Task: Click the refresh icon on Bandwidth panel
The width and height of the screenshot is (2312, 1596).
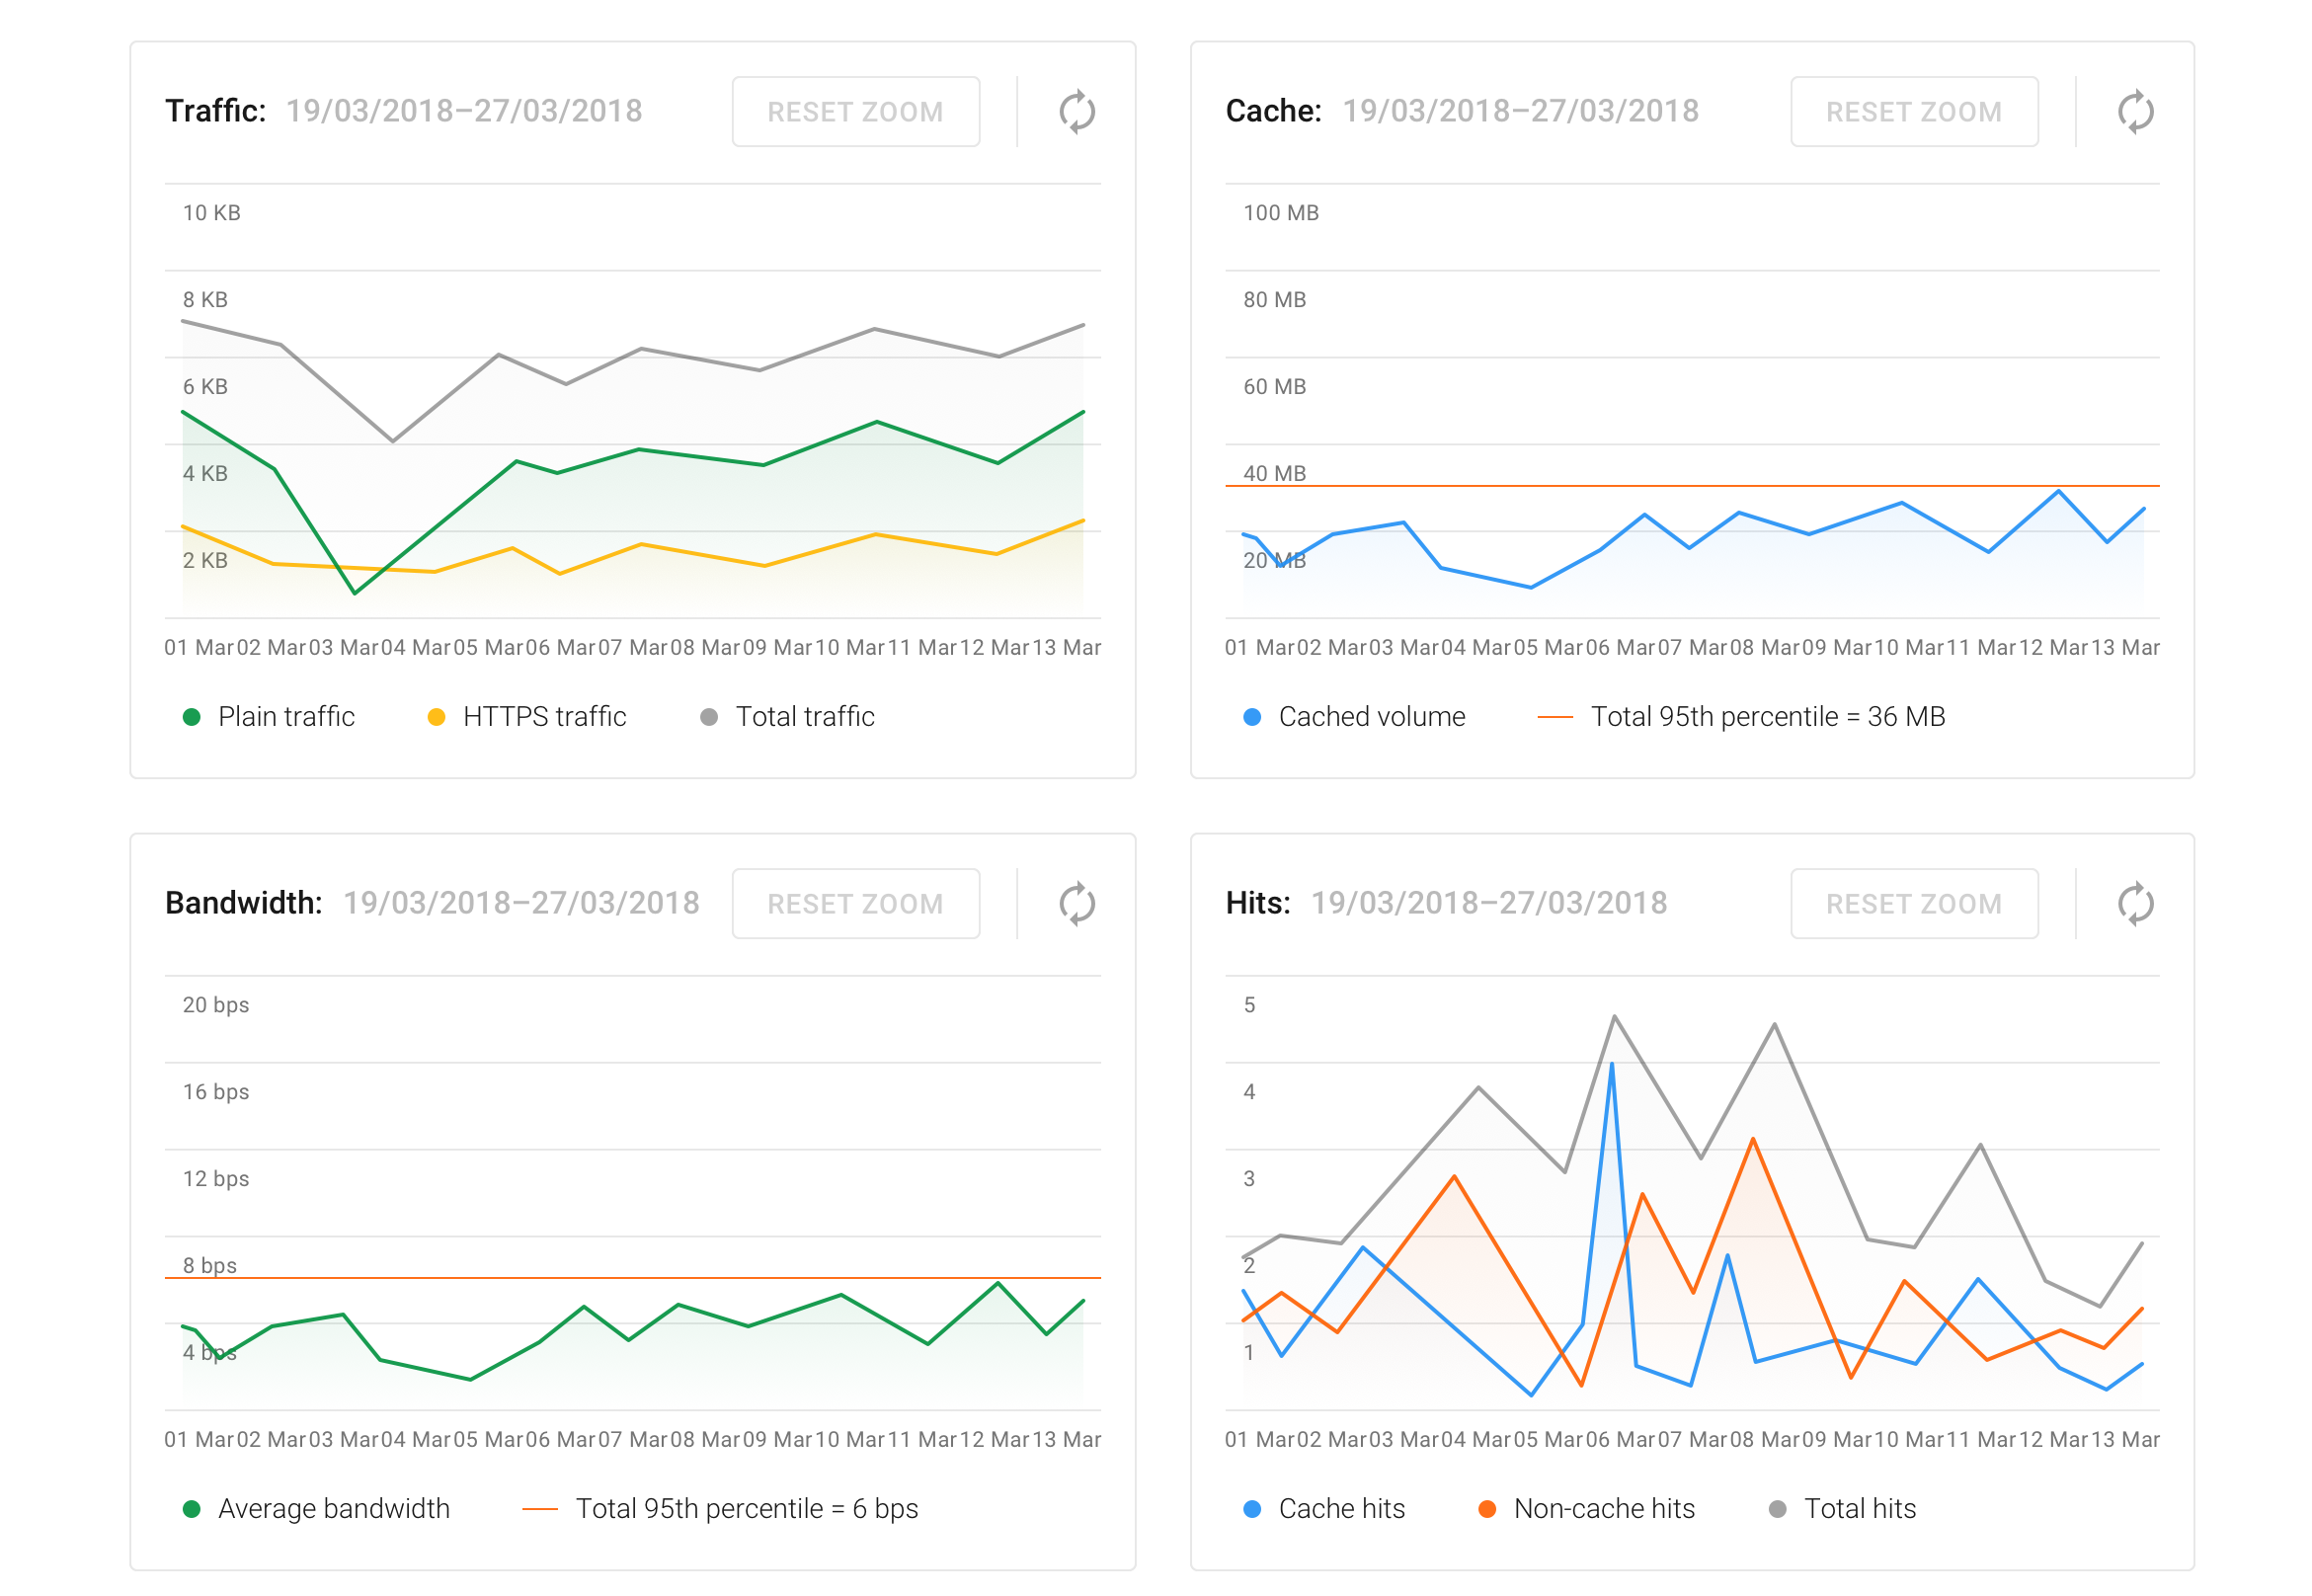Action: click(1077, 903)
